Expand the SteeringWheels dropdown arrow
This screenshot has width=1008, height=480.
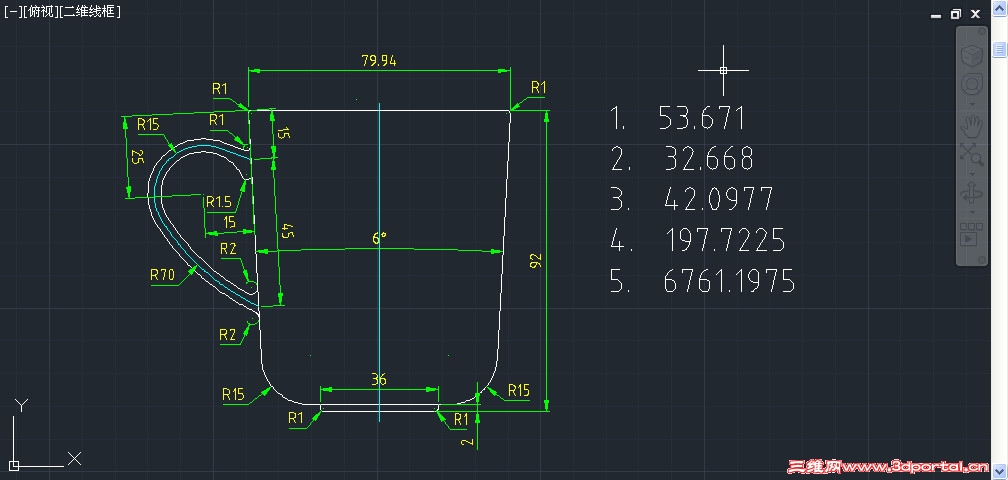point(971,103)
